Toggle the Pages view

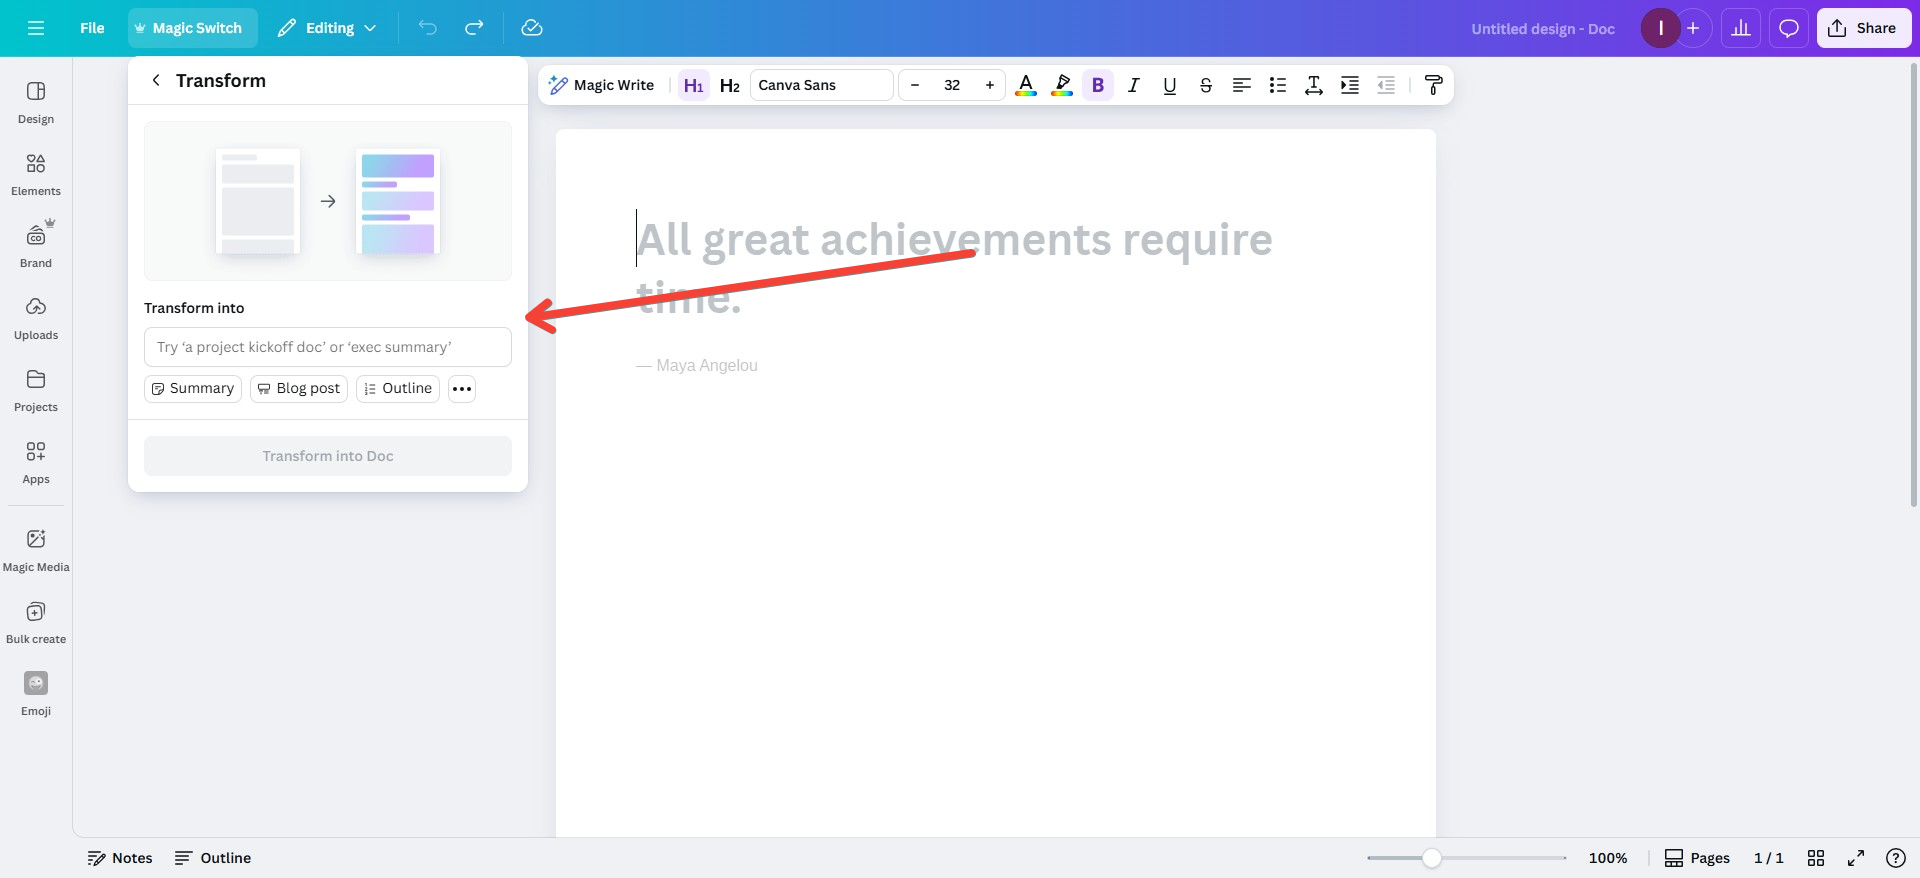pyautogui.click(x=1697, y=858)
